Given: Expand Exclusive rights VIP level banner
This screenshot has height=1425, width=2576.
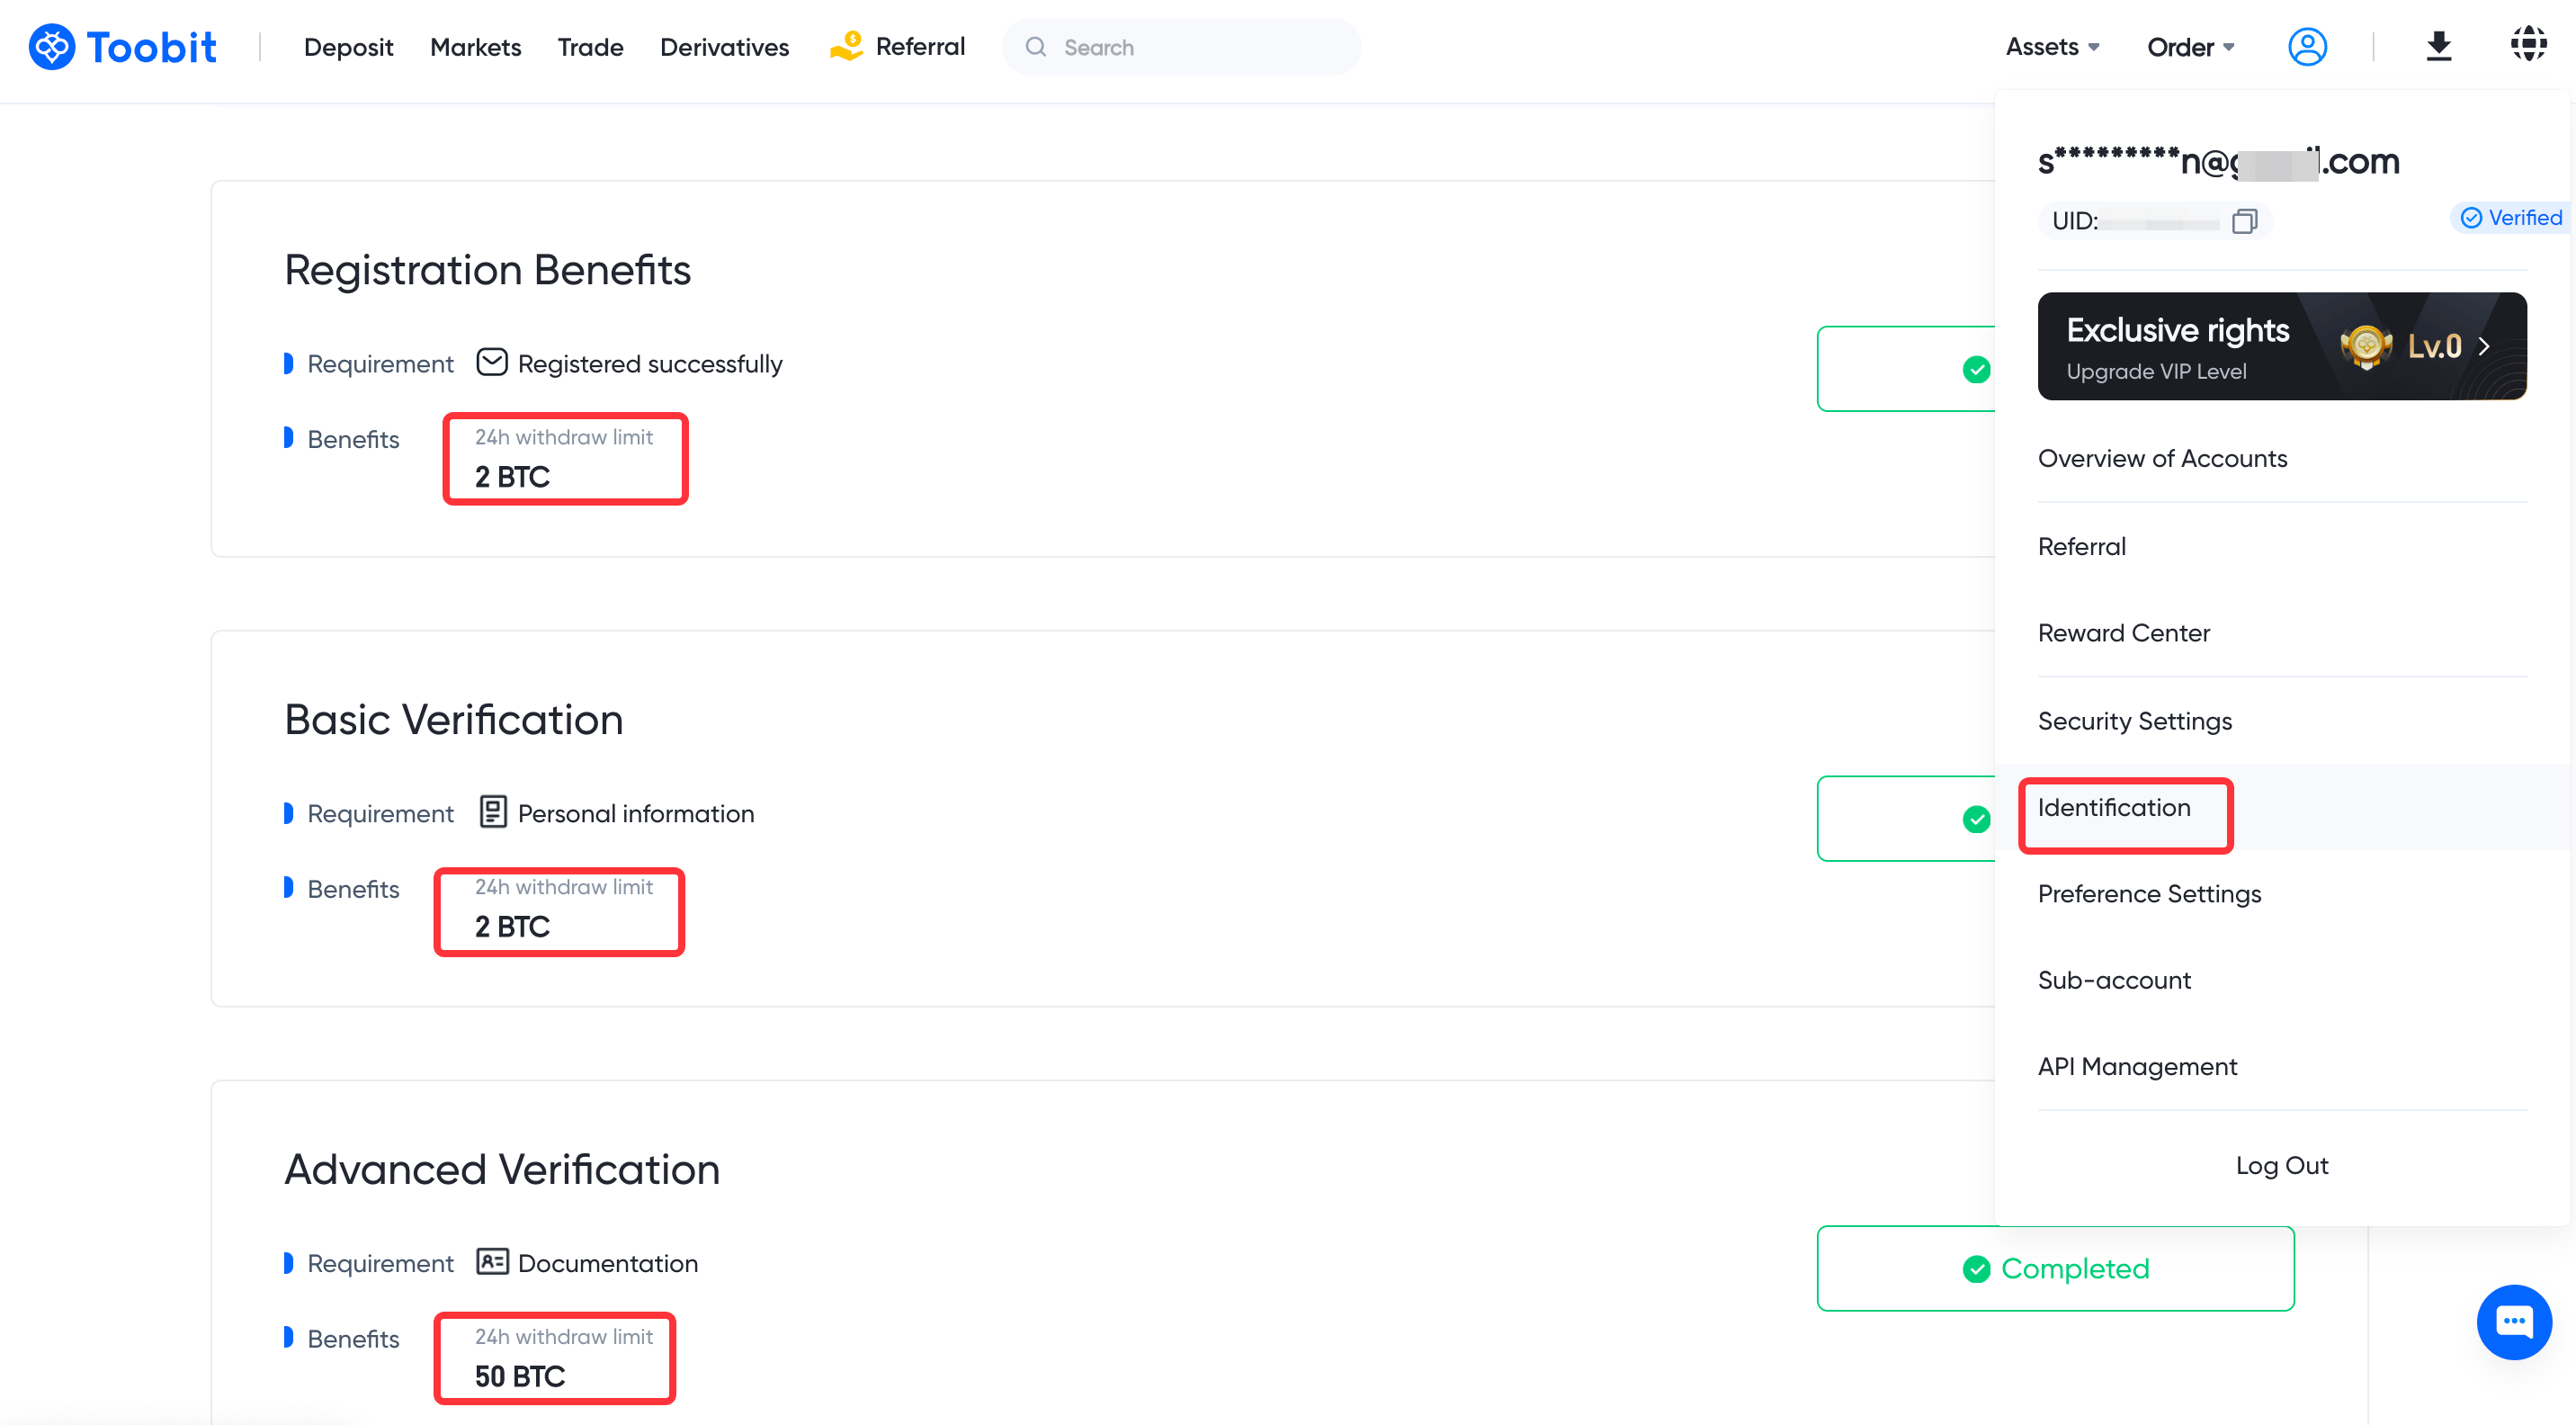Looking at the screenshot, I should click(x=2281, y=346).
